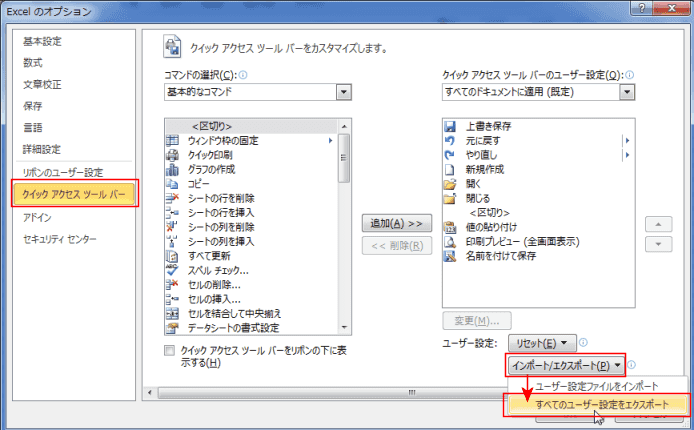This screenshot has width=694, height=430.
Task: Click the Paste Values (値の貼り付け) icon
Action: point(450,227)
